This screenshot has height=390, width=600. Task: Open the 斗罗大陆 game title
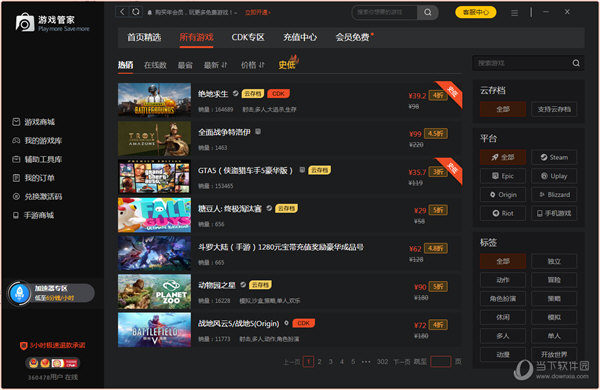tap(280, 247)
